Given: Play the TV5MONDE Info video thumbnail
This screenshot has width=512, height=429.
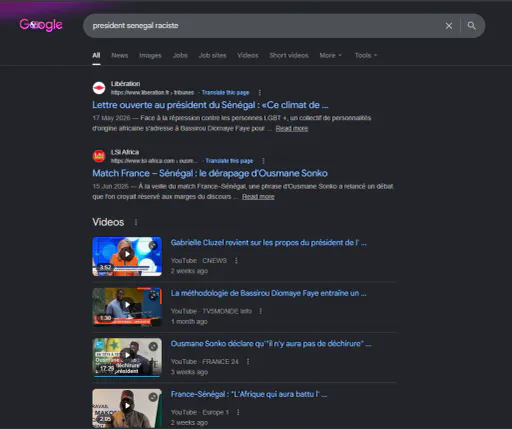Looking at the screenshot, I should click(127, 307).
